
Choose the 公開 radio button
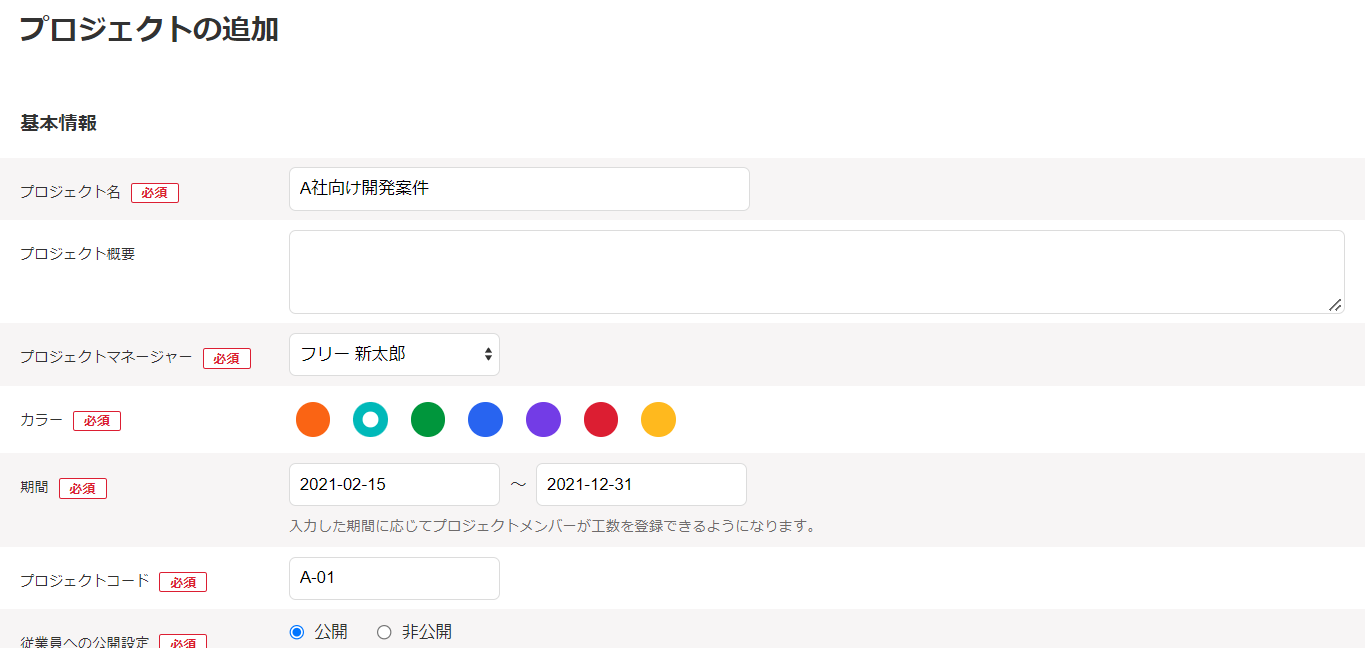[296, 632]
